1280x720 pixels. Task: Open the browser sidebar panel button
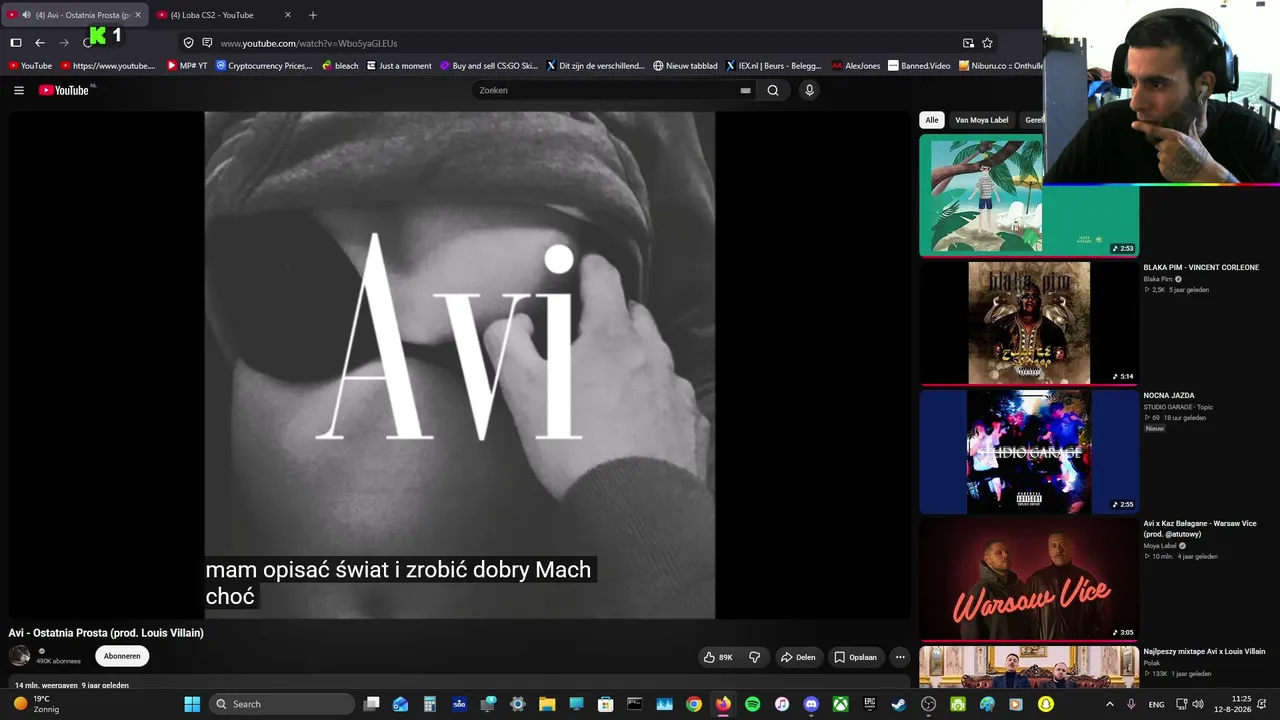[x=16, y=43]
